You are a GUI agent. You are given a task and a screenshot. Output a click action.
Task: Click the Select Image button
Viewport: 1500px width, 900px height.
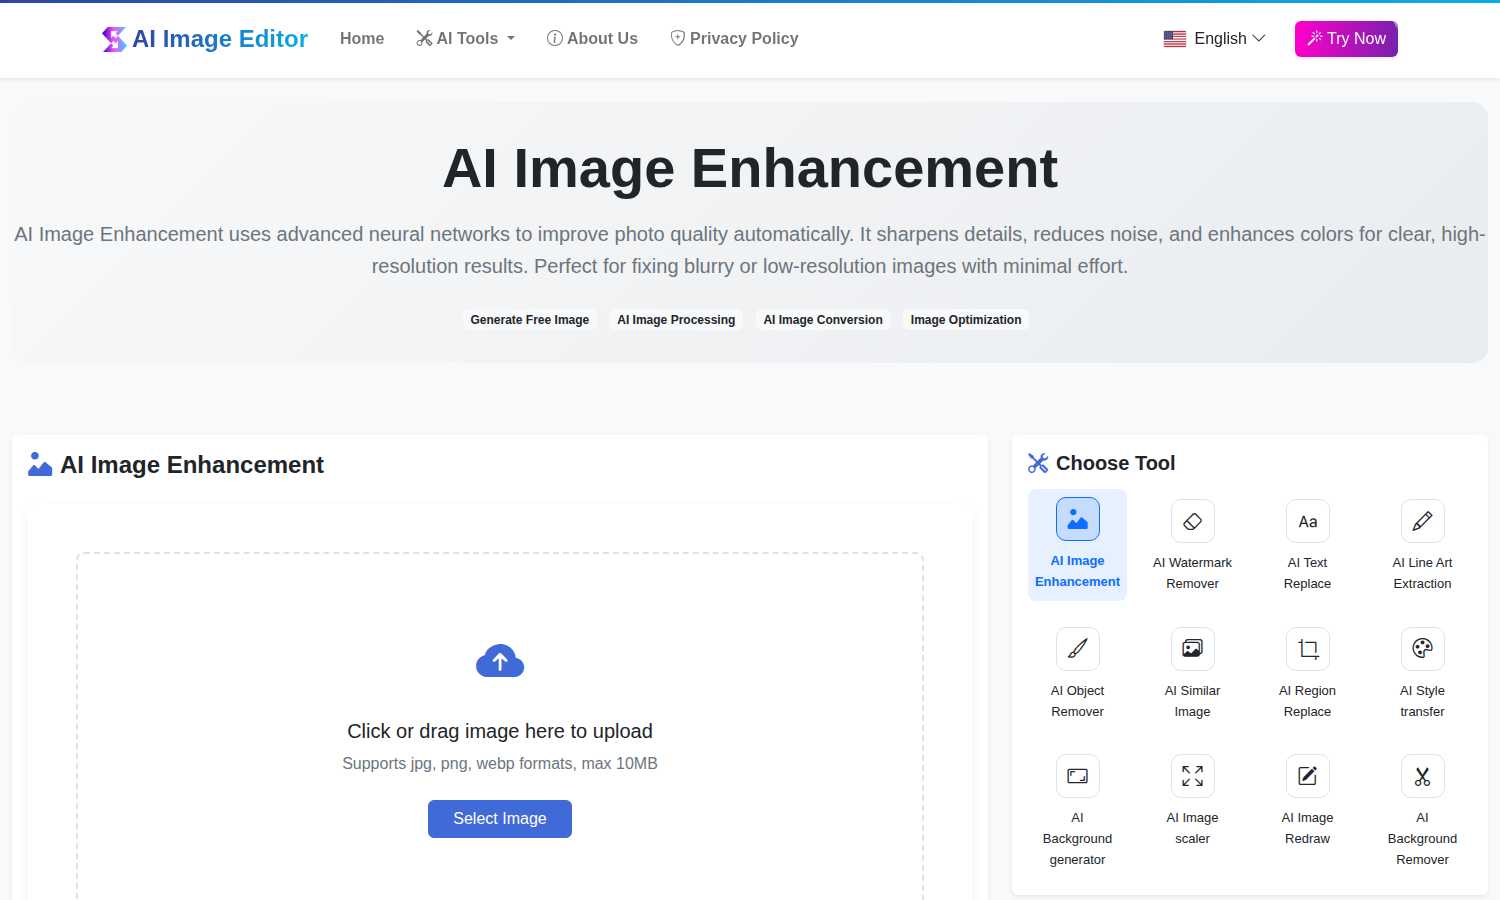500,819
